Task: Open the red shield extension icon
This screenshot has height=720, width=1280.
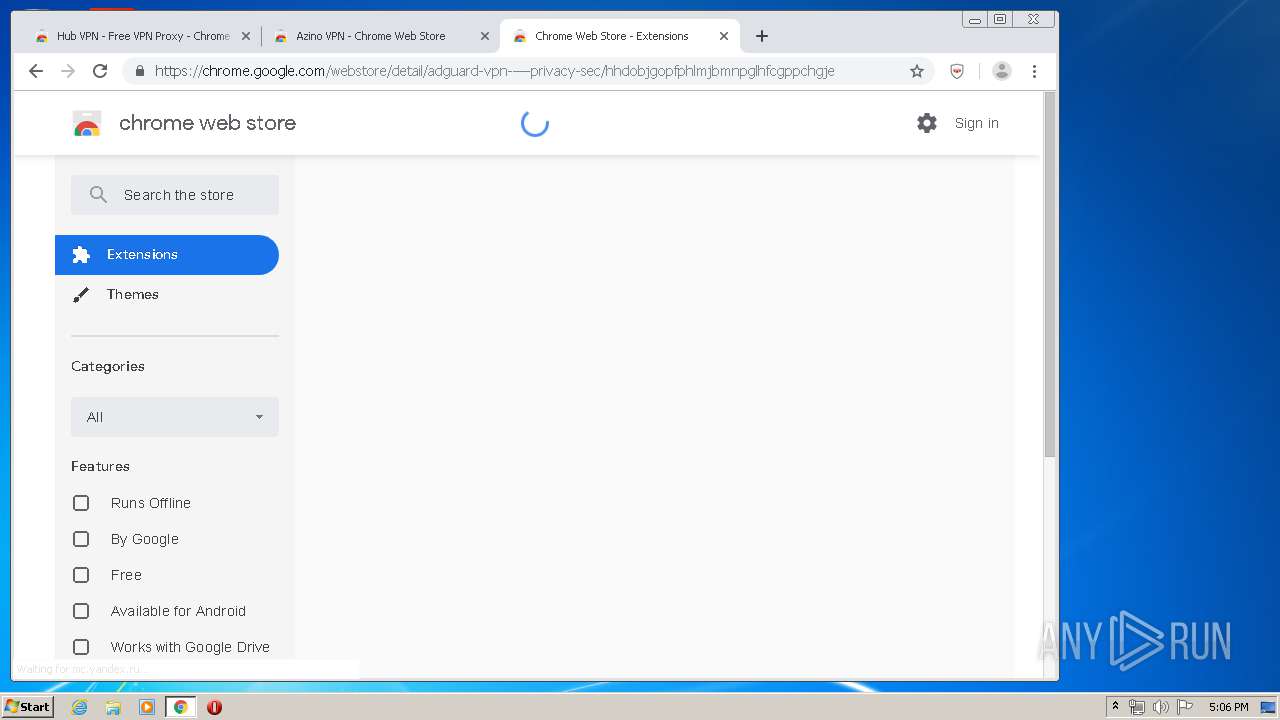Action: (957, 71)
